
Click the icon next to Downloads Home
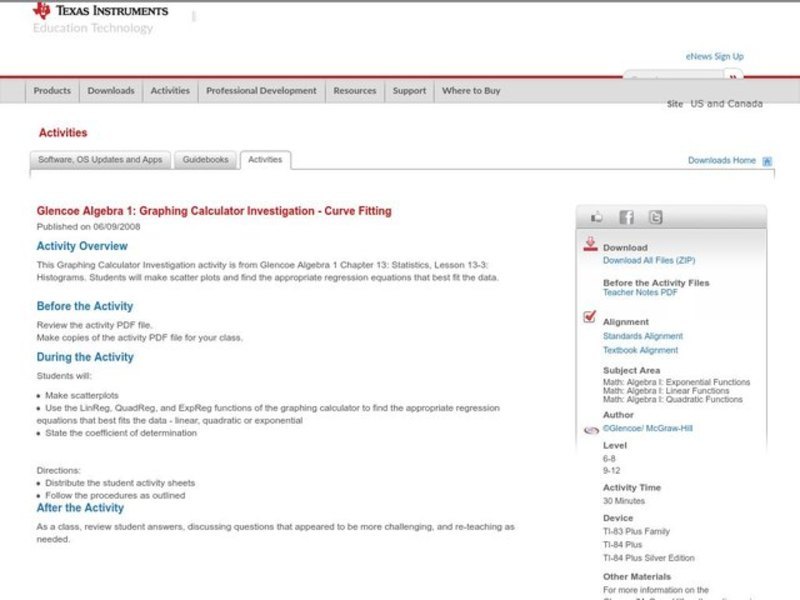(x=767, y=161)
